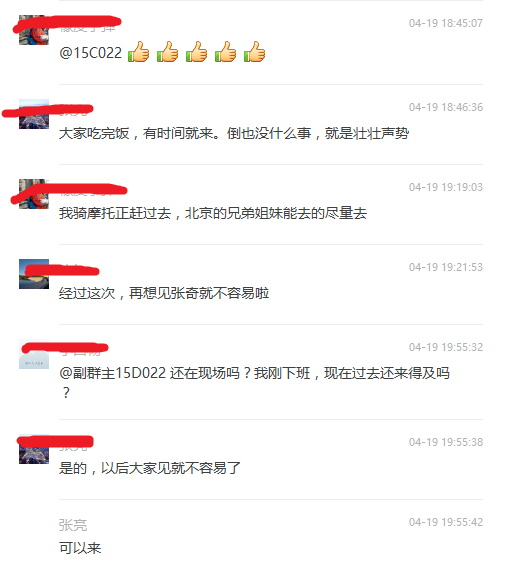
Task: Click the avatar beside the 18:46:36 message
Action: tap(34, 114)
